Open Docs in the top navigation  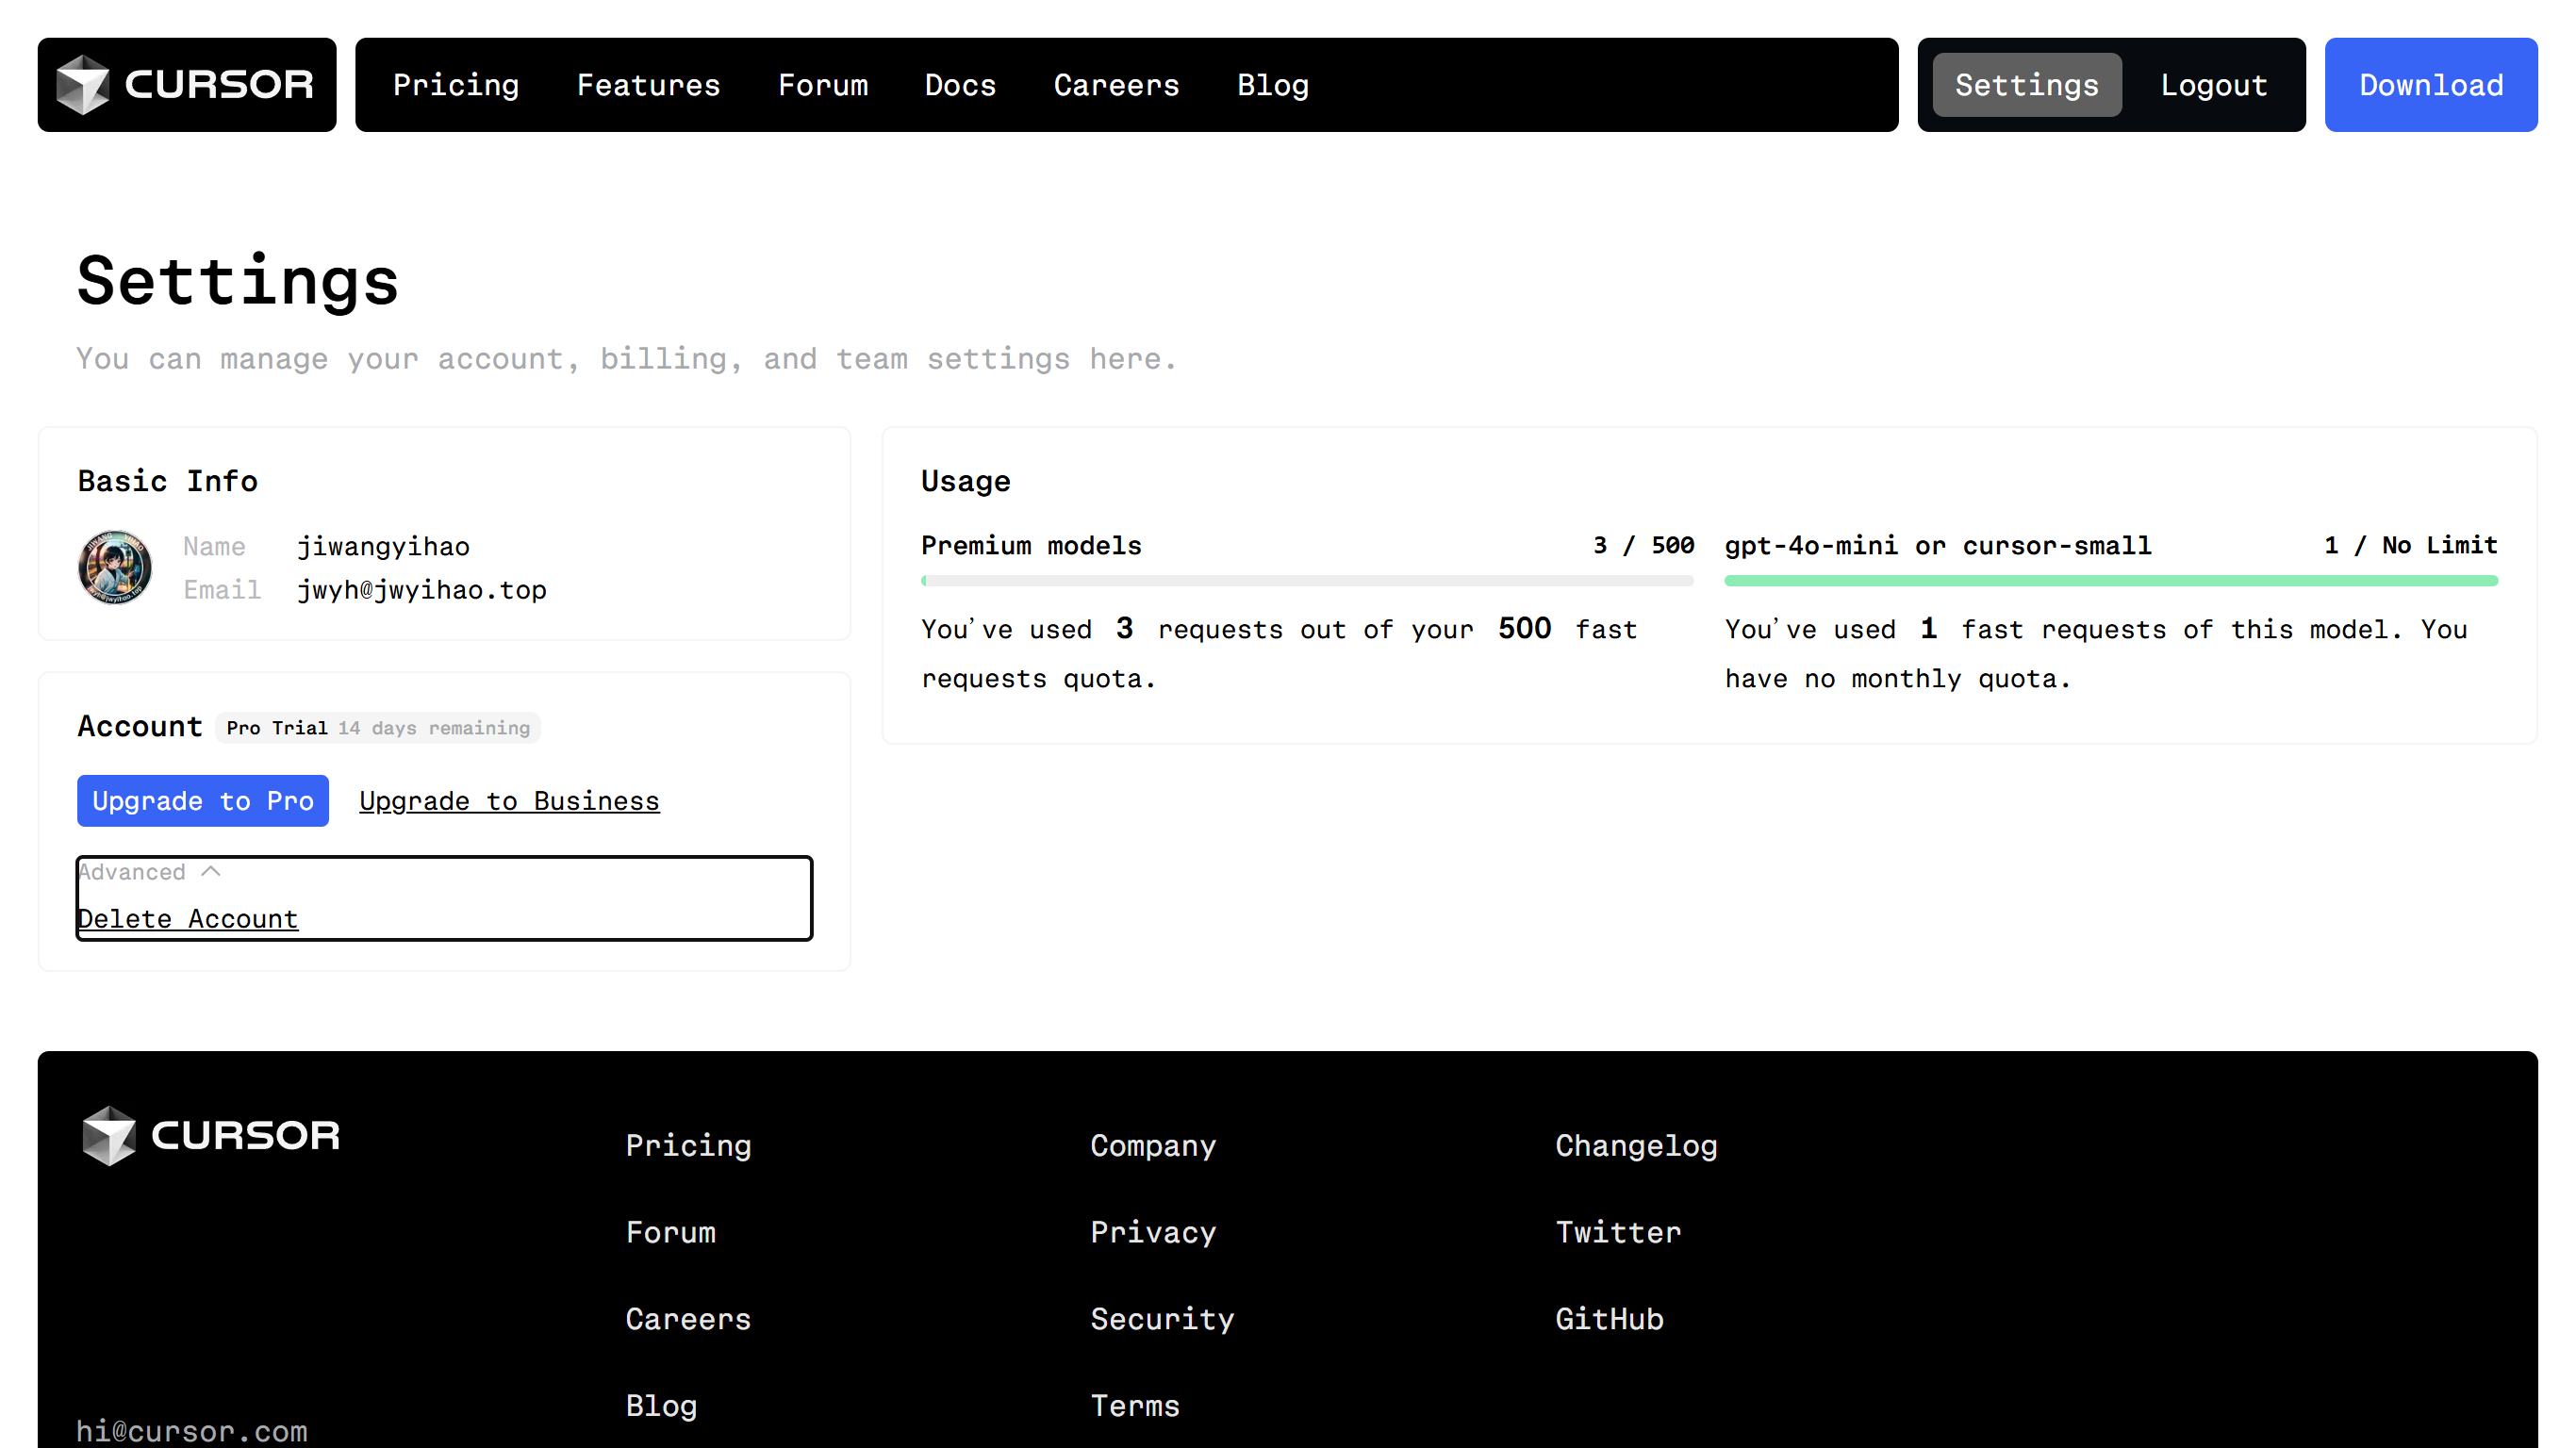(x=960, y=85)
